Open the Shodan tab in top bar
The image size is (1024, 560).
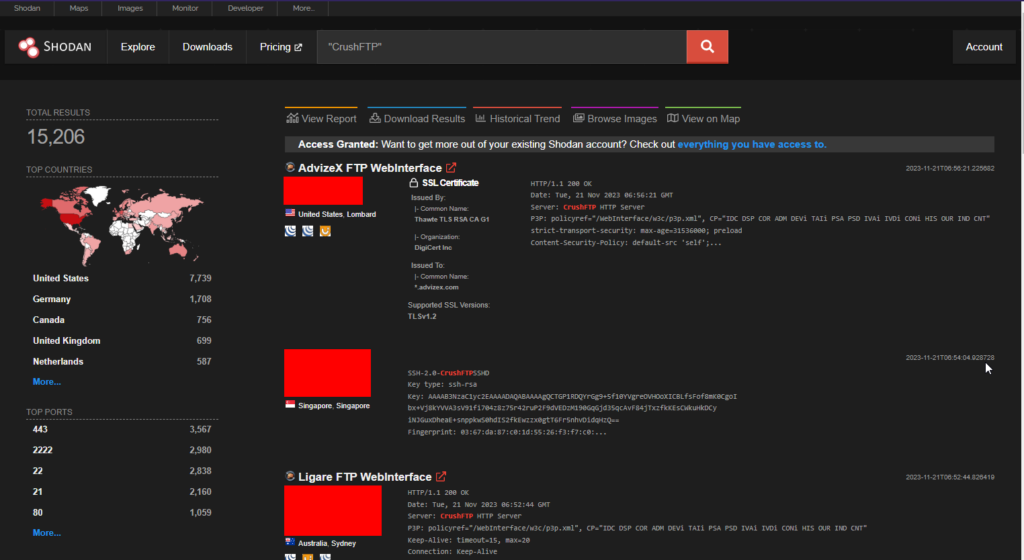click(x=27, y=8)
